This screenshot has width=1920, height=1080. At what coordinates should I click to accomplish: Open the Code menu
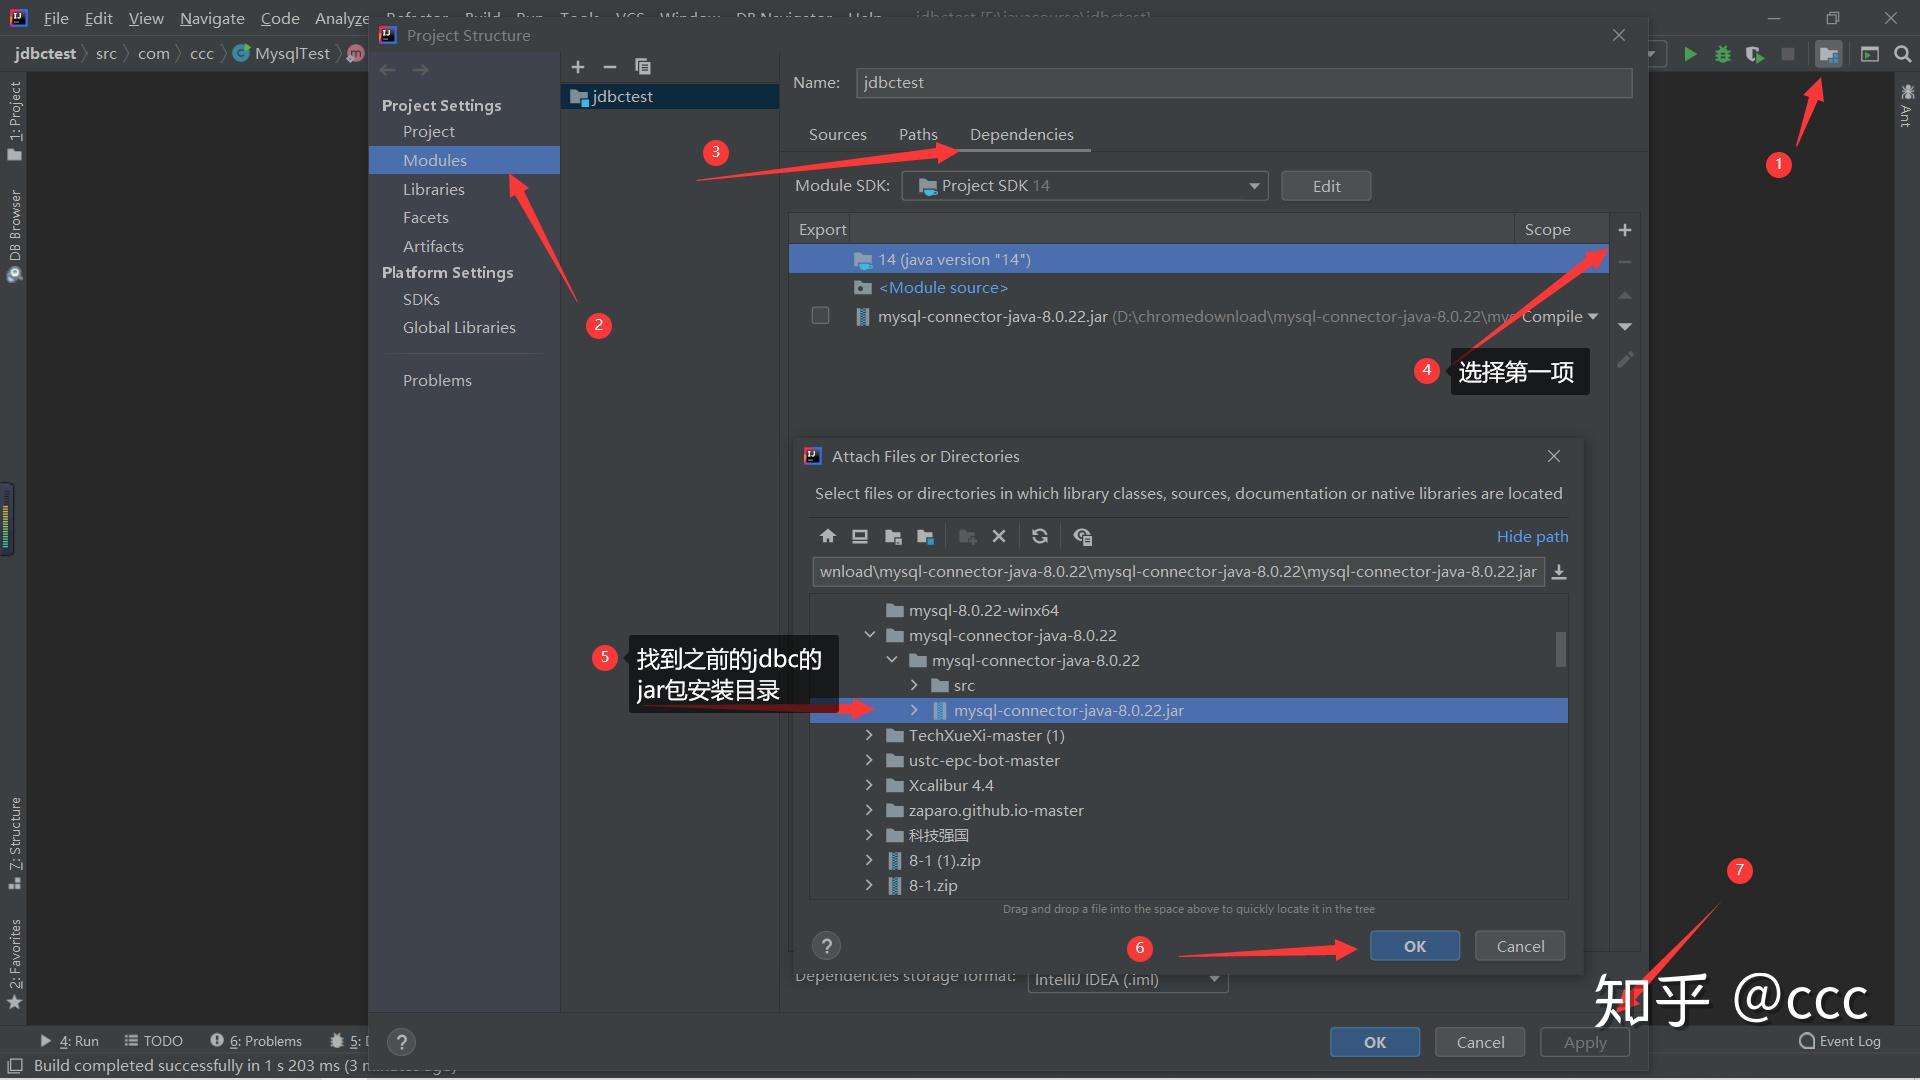click(280, 18)
